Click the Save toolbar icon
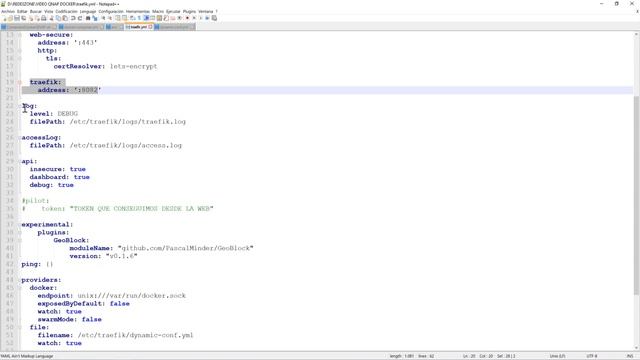640x360 pixels. [x=16, y=18]
